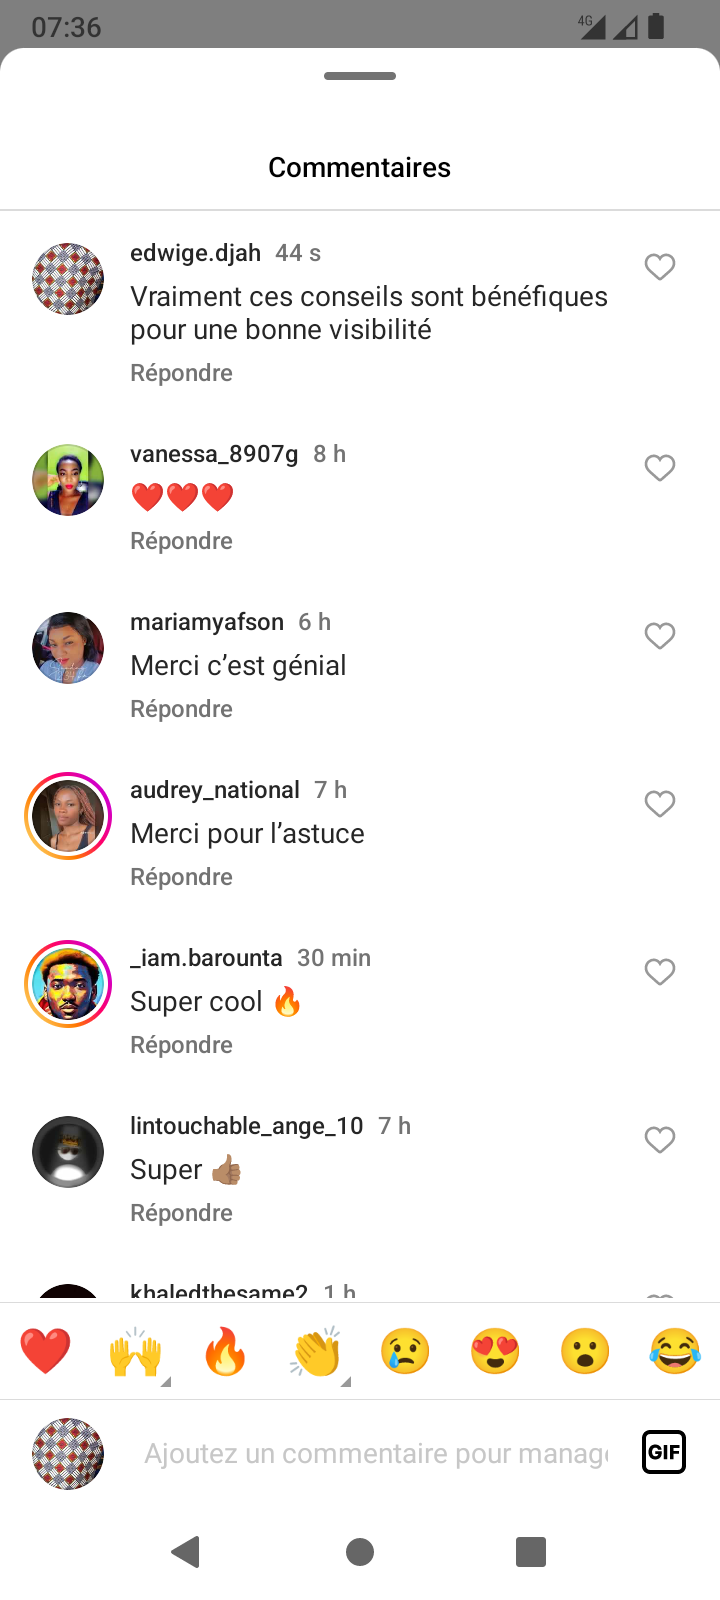Image resolution: width=720 pixels, height=1600 pixels.
Task: Reply to audrey_national's comment
Action: (x=181, y=877)
